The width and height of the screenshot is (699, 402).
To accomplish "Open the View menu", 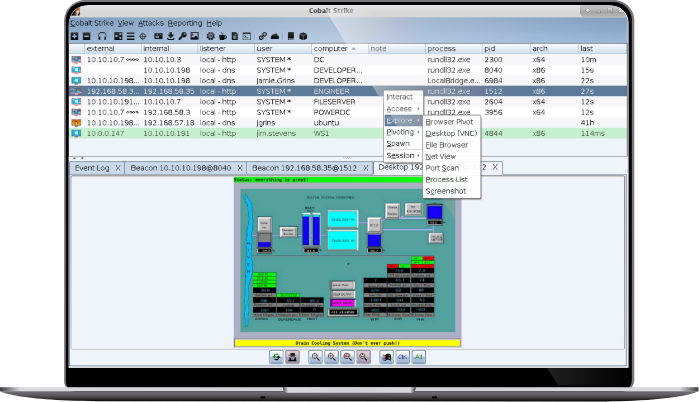I will (126, 23).
